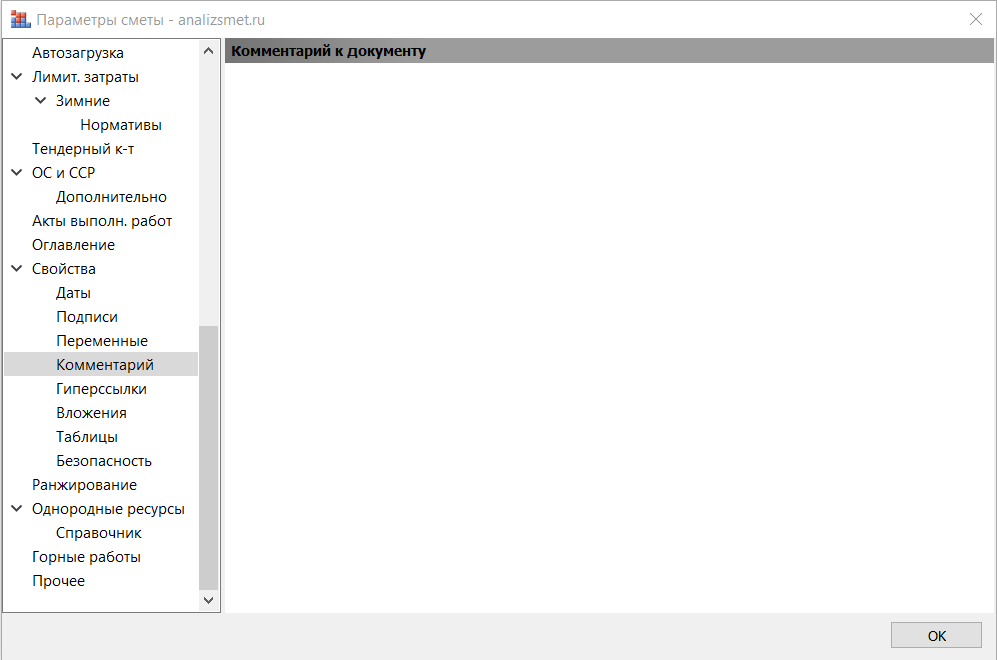The height and width of the screenshot is (660, 997).
Task: Click the tree scrollbar down arrow
Action: coord(208,600)
